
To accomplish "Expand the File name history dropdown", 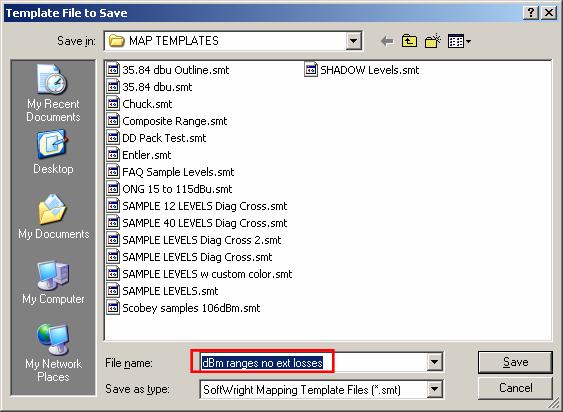I will click(x=434, y=362).
